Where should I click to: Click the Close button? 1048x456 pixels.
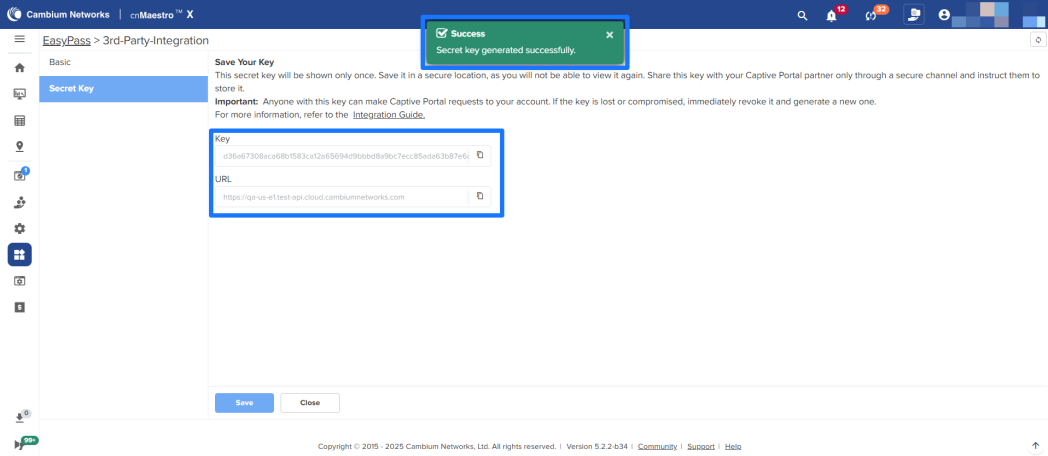pyautogui.click(x=310, y=402)
